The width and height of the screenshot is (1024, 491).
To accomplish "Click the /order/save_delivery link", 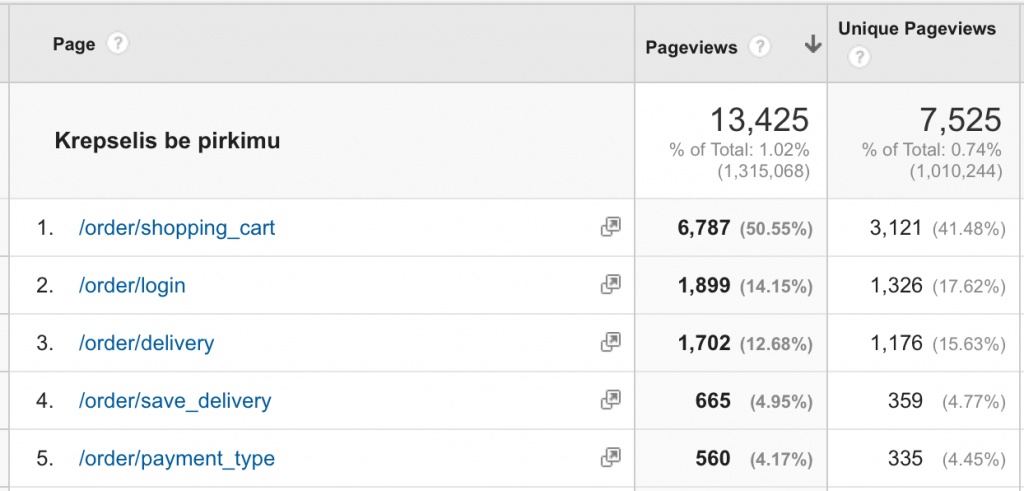I will coord(175,402).
